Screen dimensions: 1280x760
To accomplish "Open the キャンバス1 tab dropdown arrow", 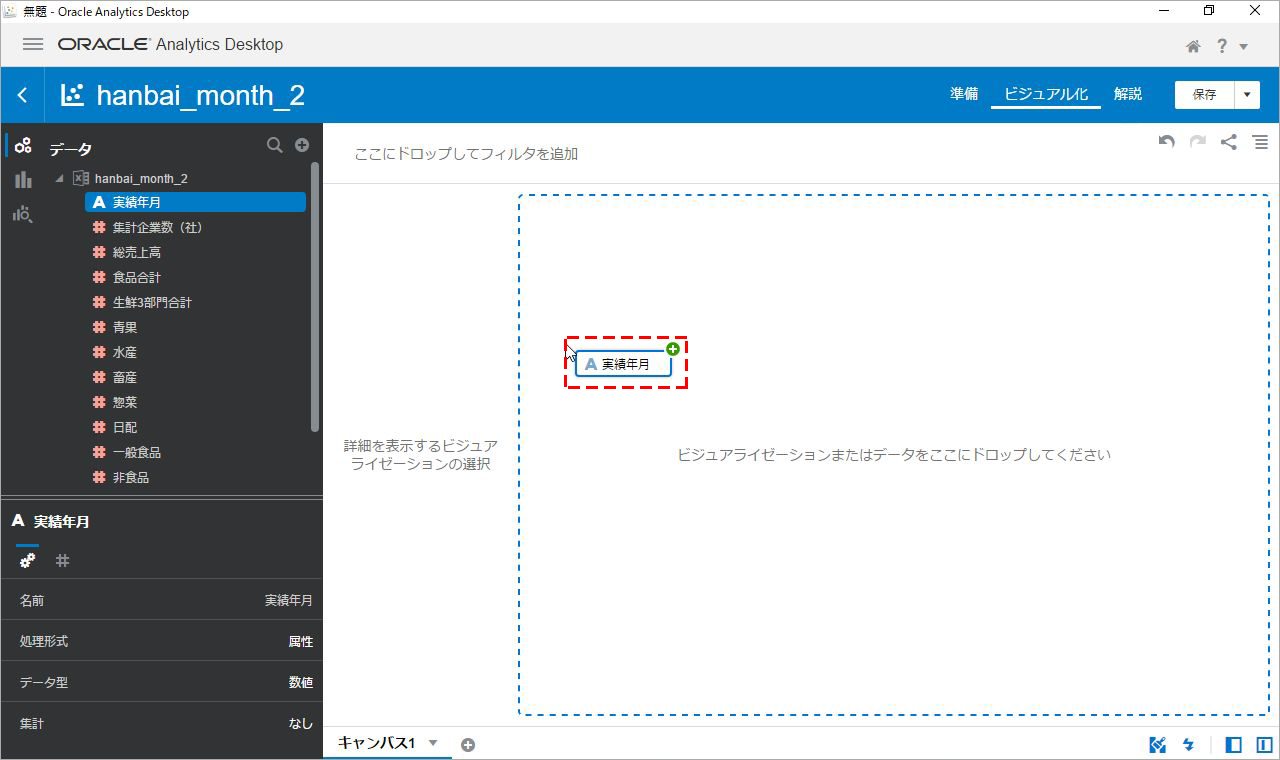I will click(x=433, y=743).
